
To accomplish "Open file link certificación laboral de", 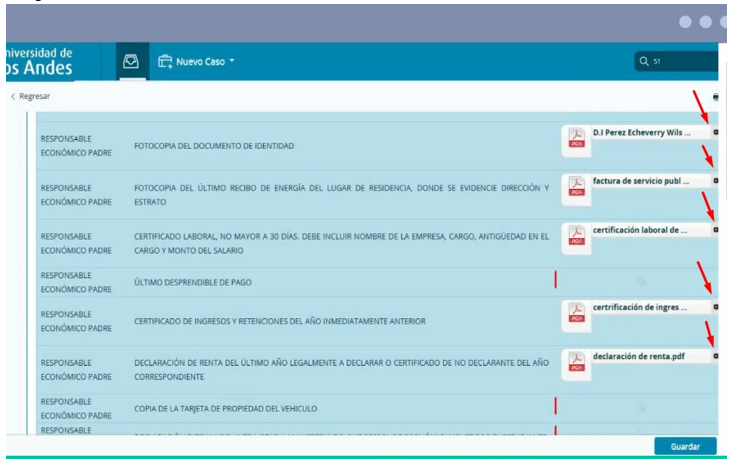I will click(x=640, y=230).
